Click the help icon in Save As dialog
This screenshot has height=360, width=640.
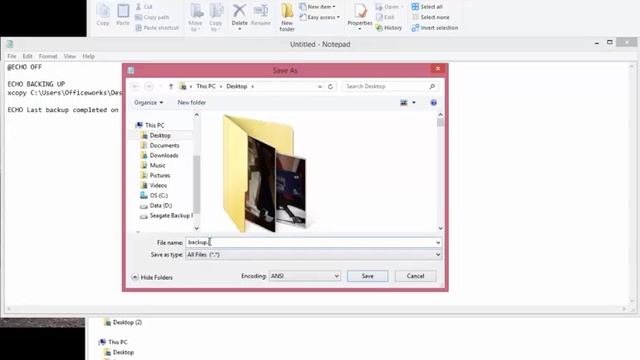click(x=433, y=102)
